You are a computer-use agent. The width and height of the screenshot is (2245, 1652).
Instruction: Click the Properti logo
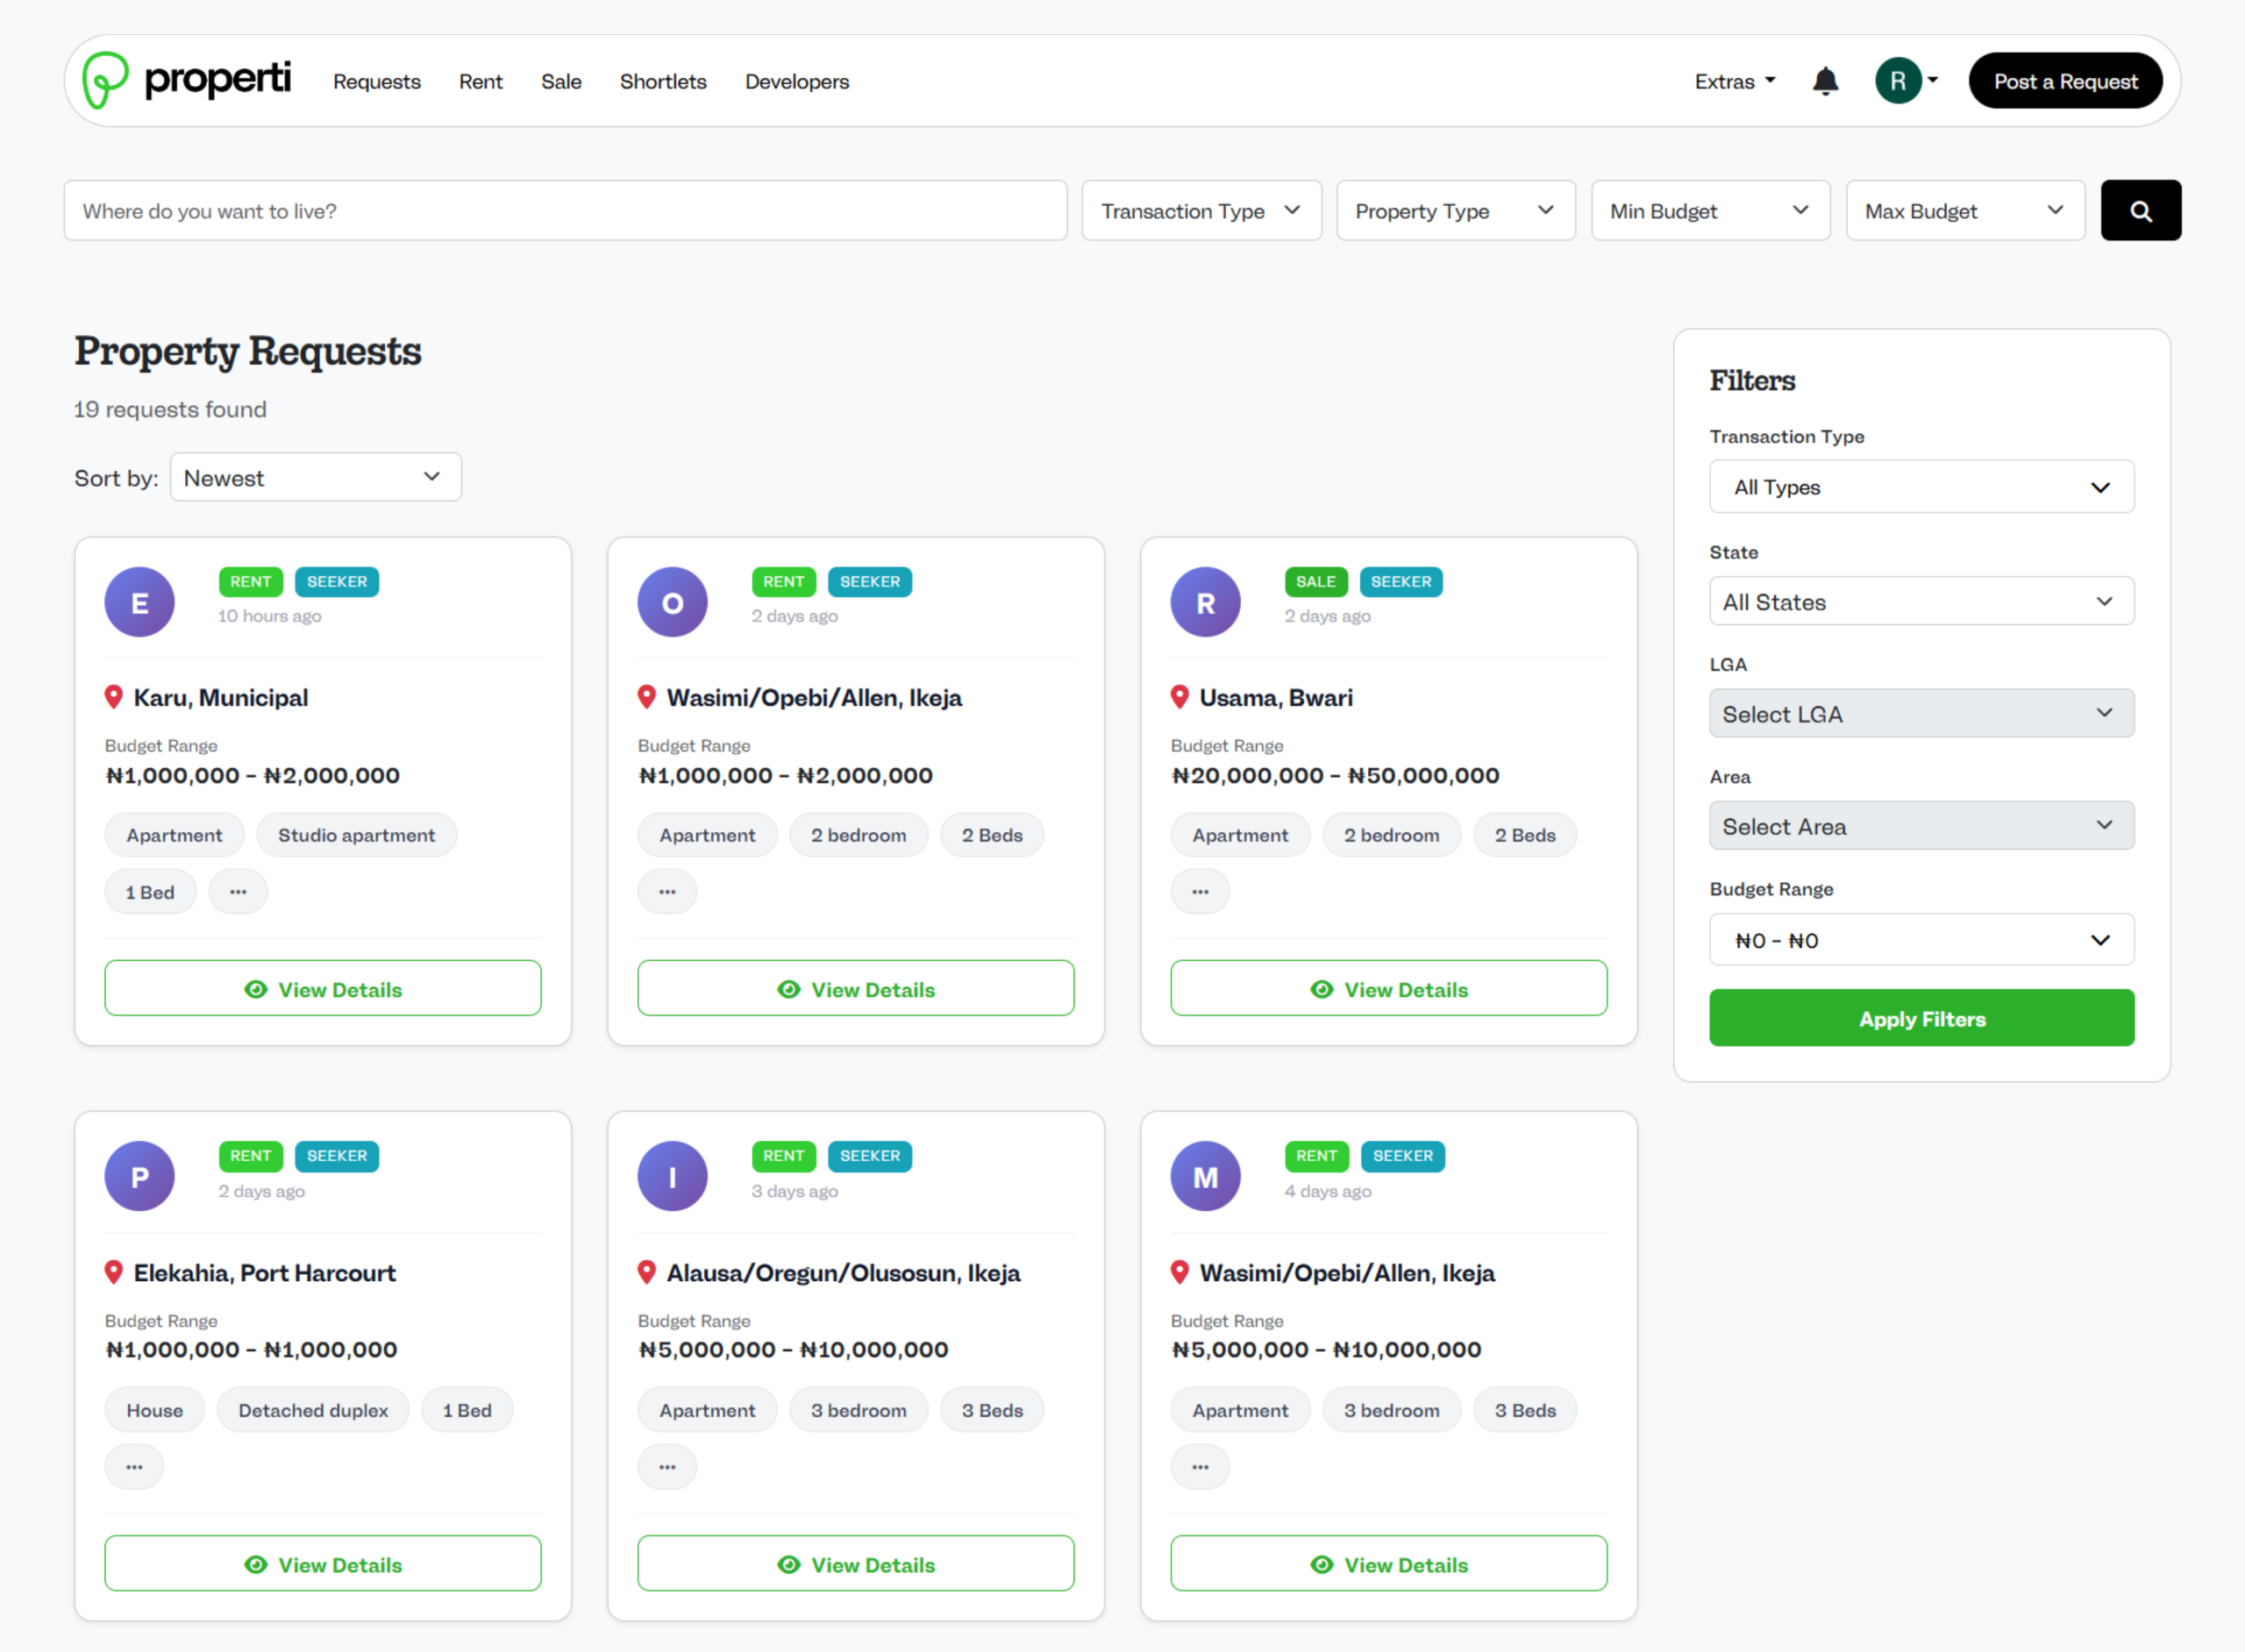tap(187, 80)
